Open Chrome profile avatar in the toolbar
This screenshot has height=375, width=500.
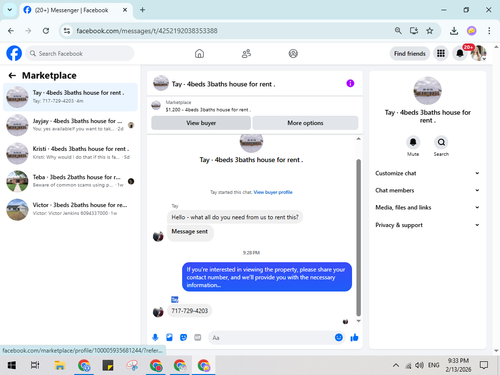471,31
